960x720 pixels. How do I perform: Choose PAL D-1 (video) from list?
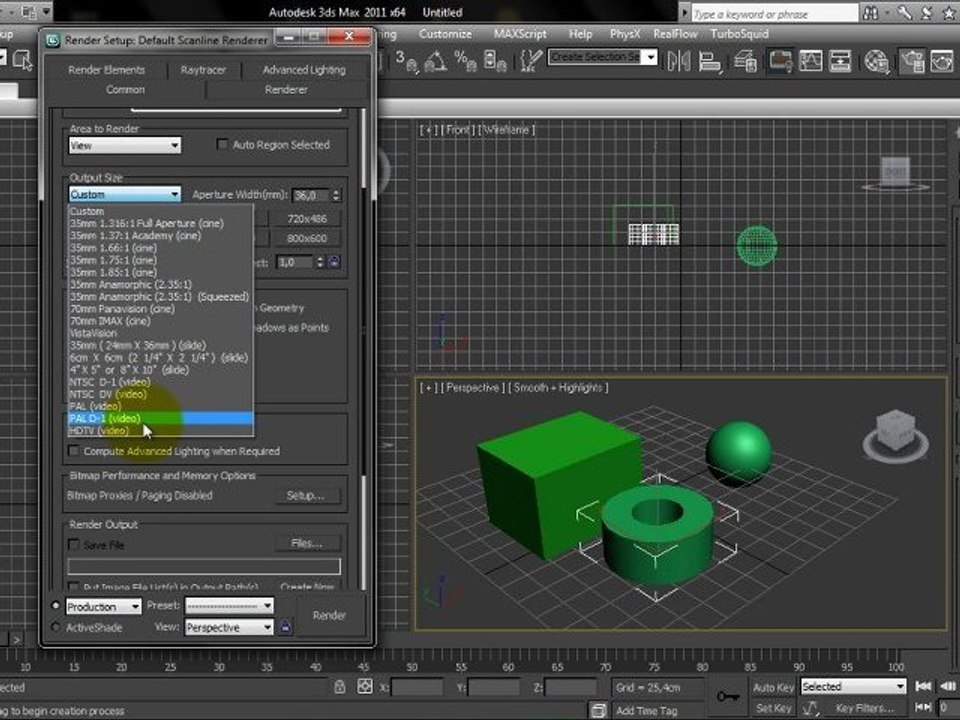pos(161,419)
